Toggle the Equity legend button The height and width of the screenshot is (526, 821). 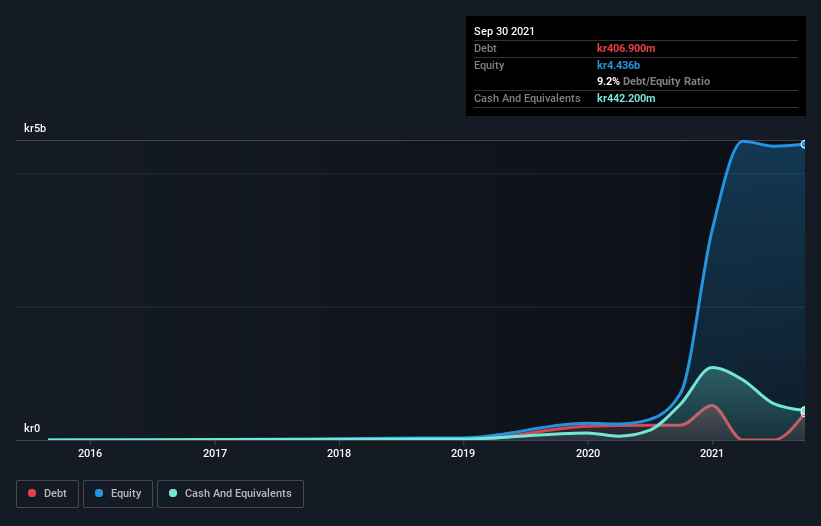tap(118, 494)
